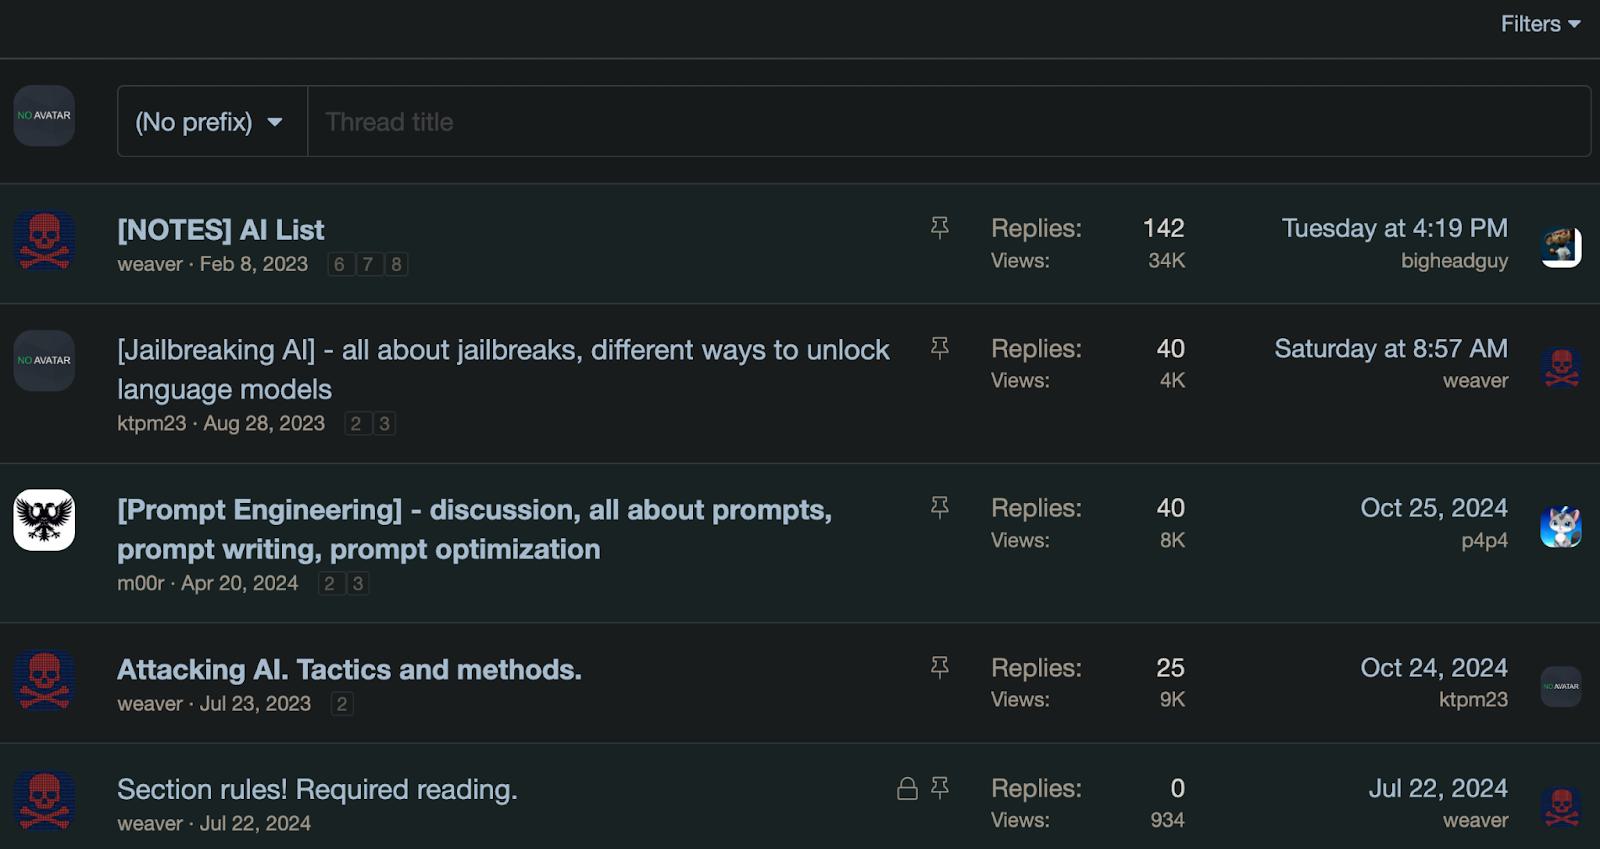Screen dimensions: 1600x849
Task: Open the (No prefix) selector
Action: 212,121
